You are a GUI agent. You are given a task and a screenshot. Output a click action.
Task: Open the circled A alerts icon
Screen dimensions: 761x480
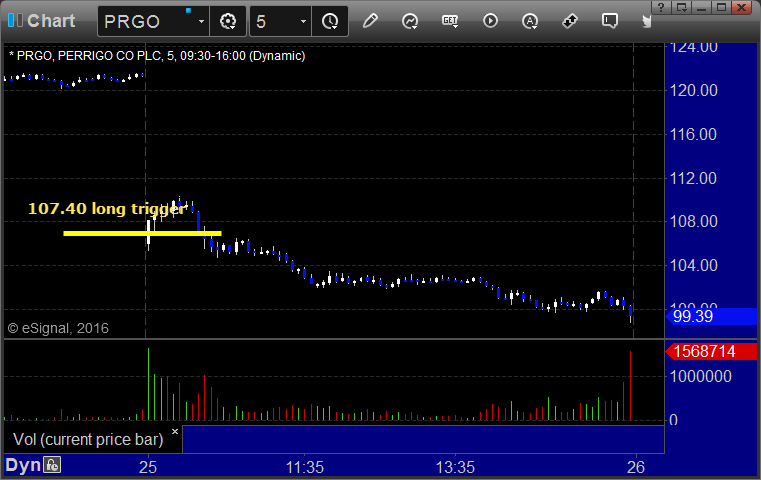pyautogui.click(x=530, y=21)
